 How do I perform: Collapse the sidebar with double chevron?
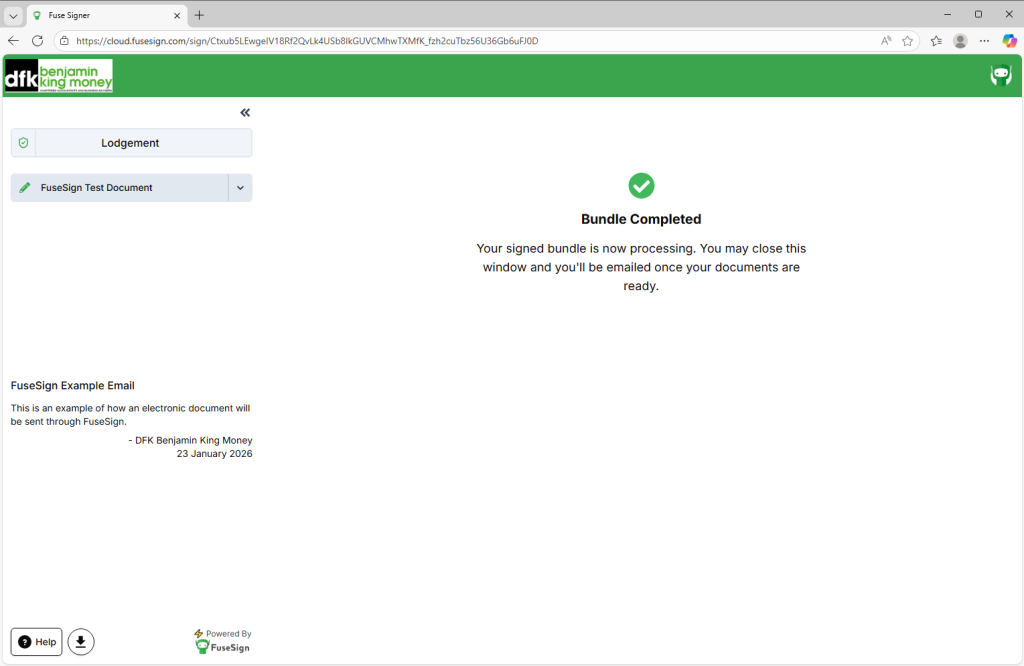[245, 113]
